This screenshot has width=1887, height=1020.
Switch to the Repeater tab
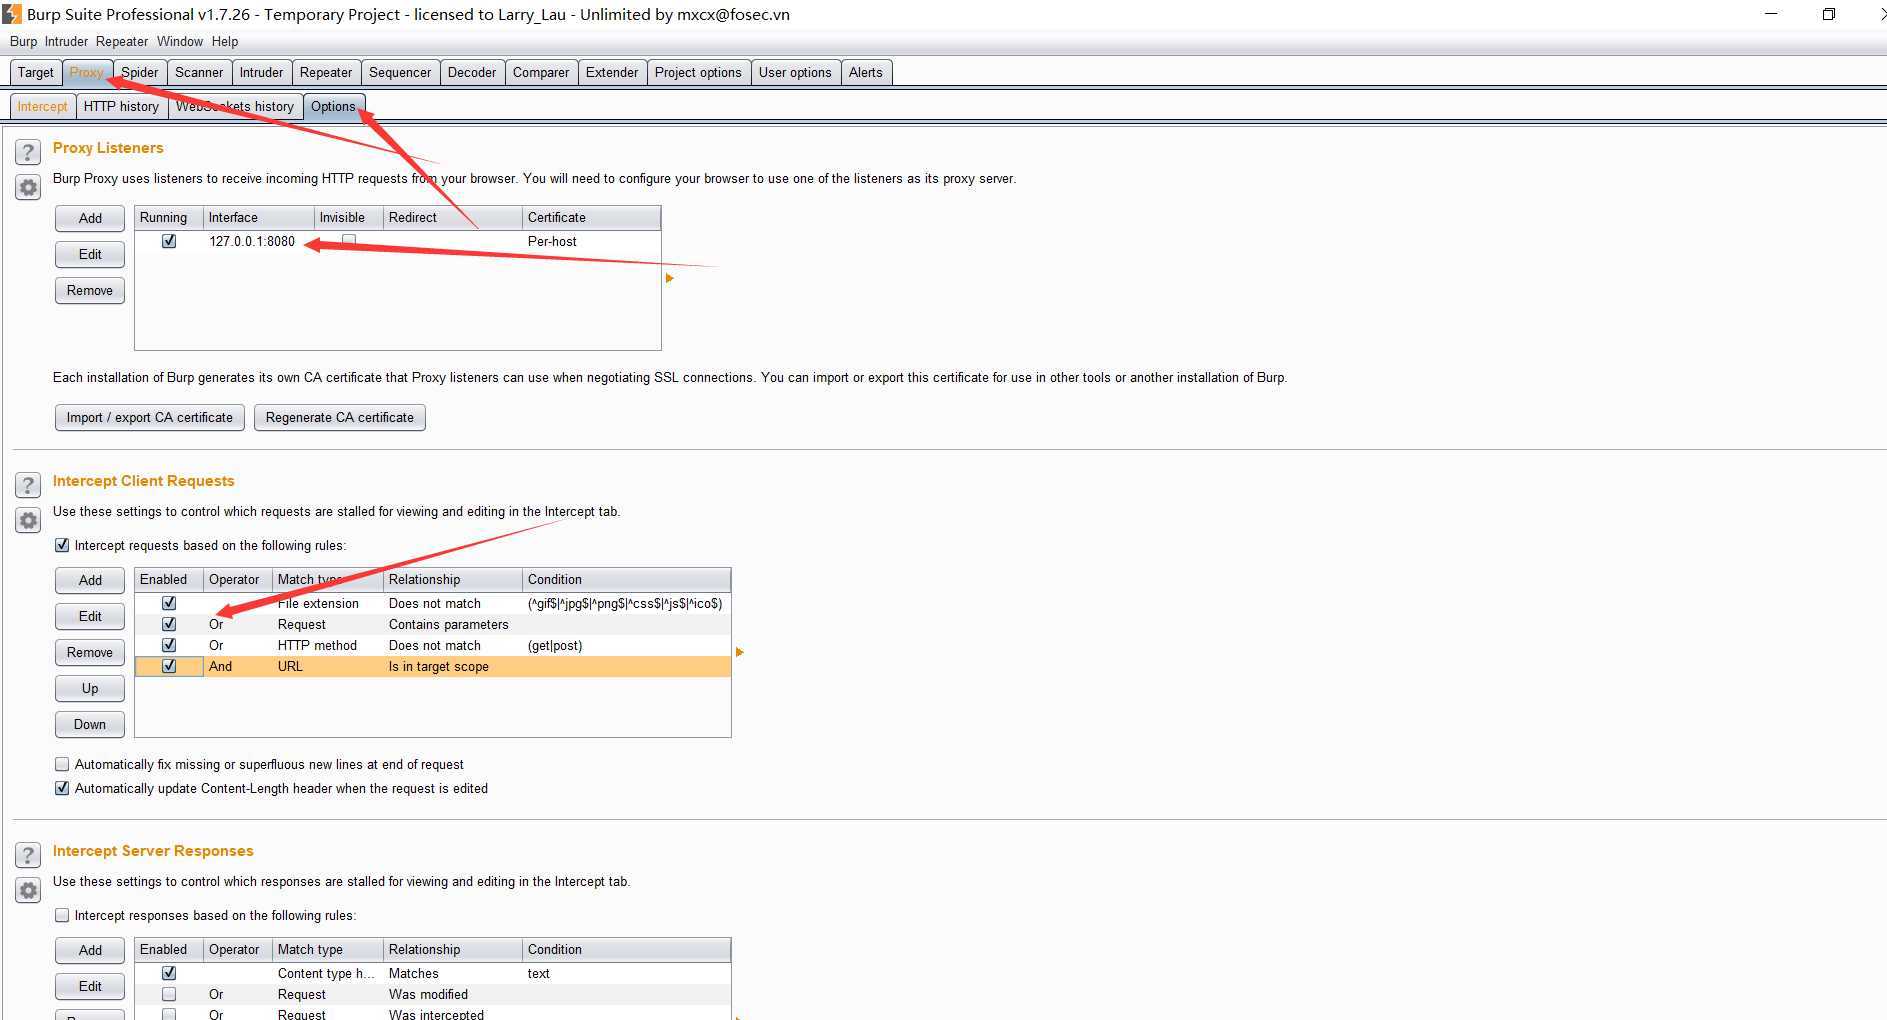[x=326, y=72]
